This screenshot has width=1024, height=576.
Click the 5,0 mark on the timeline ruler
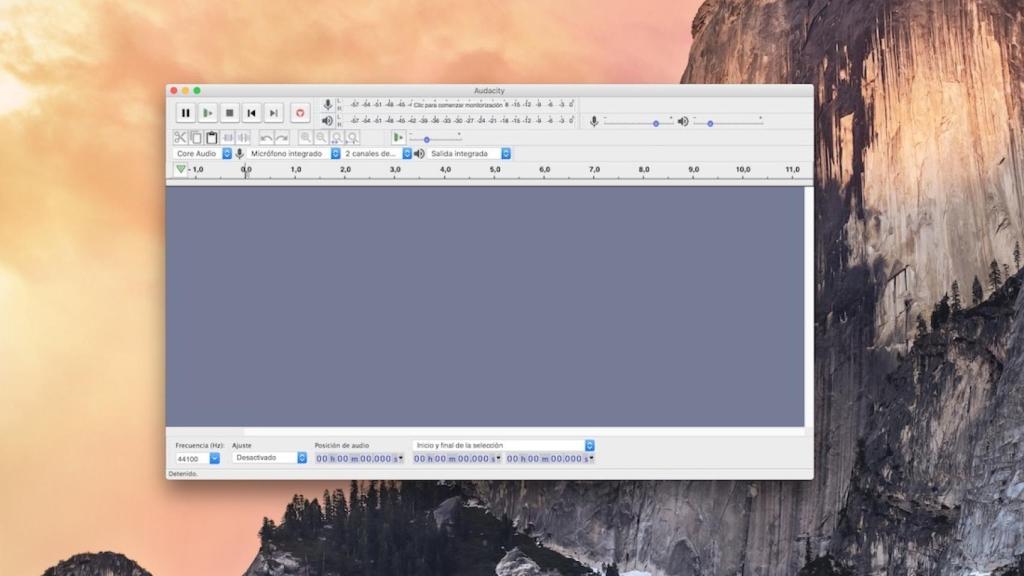tap(493, 170)
